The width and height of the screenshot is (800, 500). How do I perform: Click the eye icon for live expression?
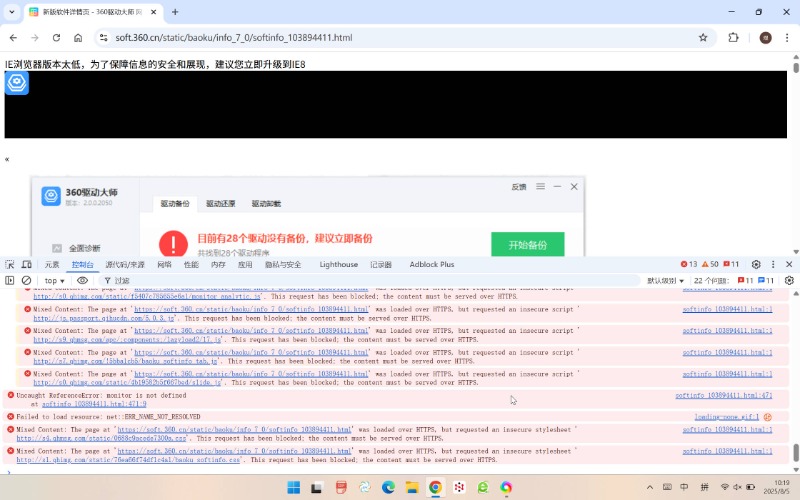pos(82,281)
